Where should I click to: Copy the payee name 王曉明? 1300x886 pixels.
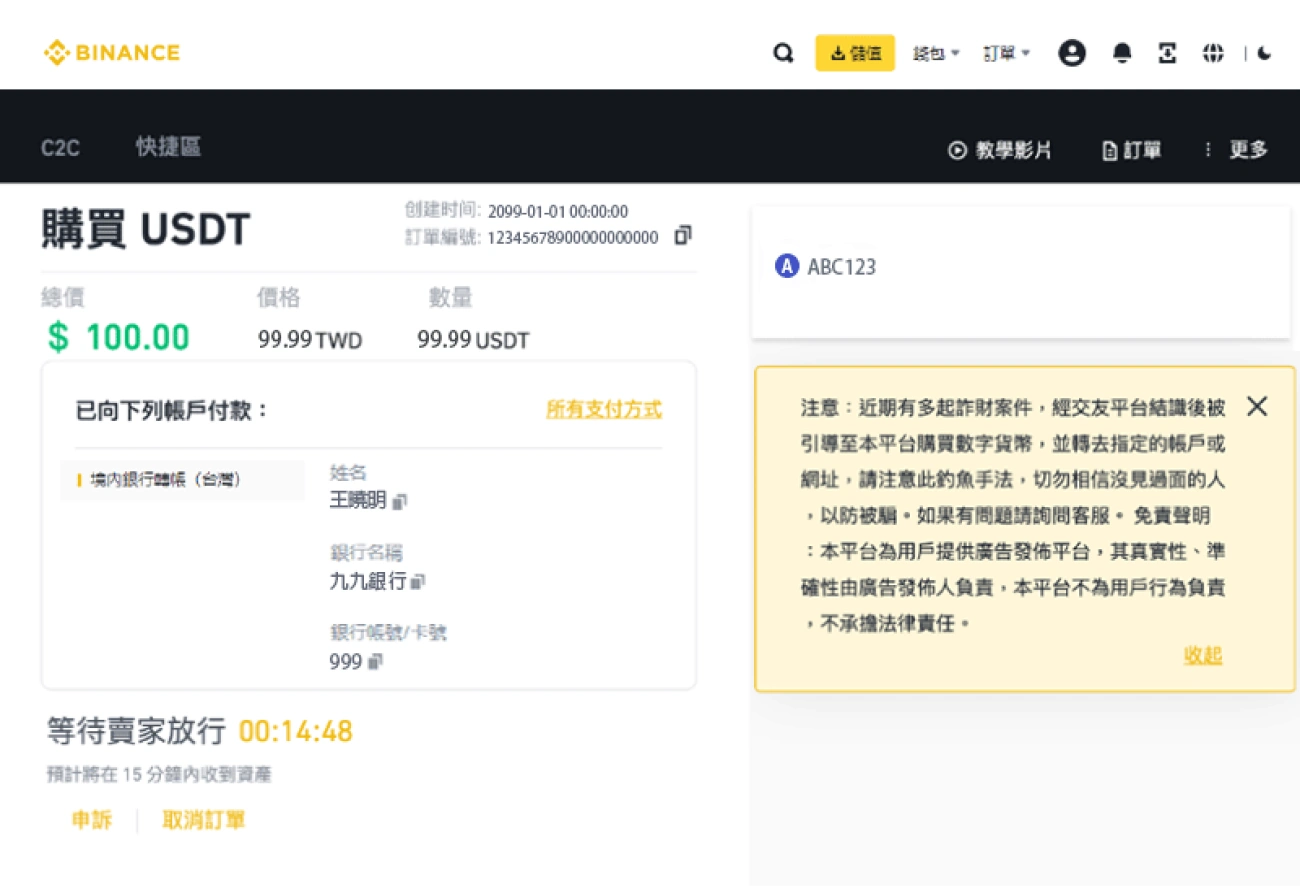point(400,501)
